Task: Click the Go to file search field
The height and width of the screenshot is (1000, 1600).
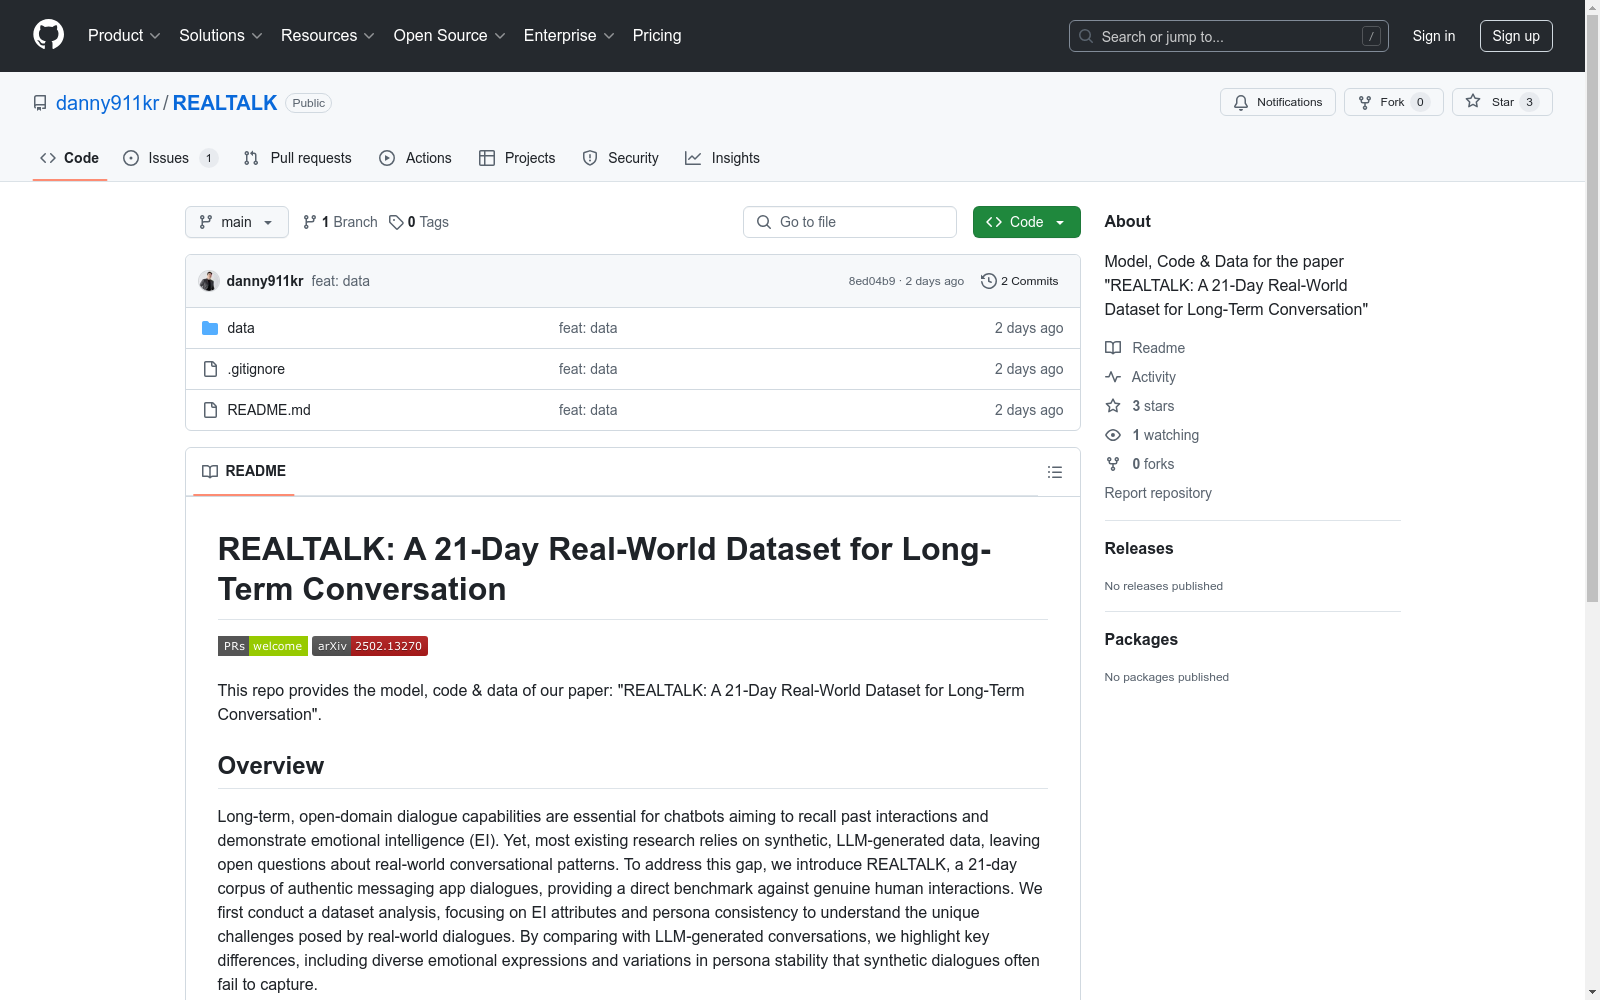Action: click(850, 222)
